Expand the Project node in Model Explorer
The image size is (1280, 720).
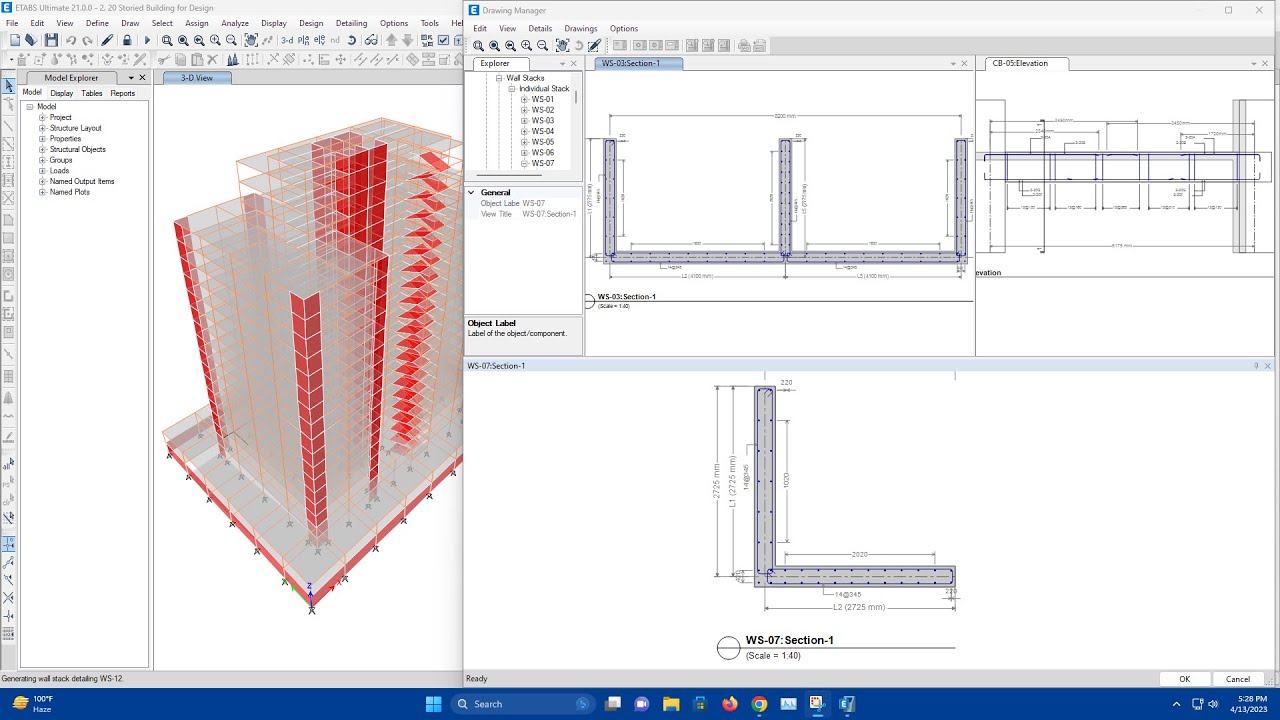tap(43, 117)
